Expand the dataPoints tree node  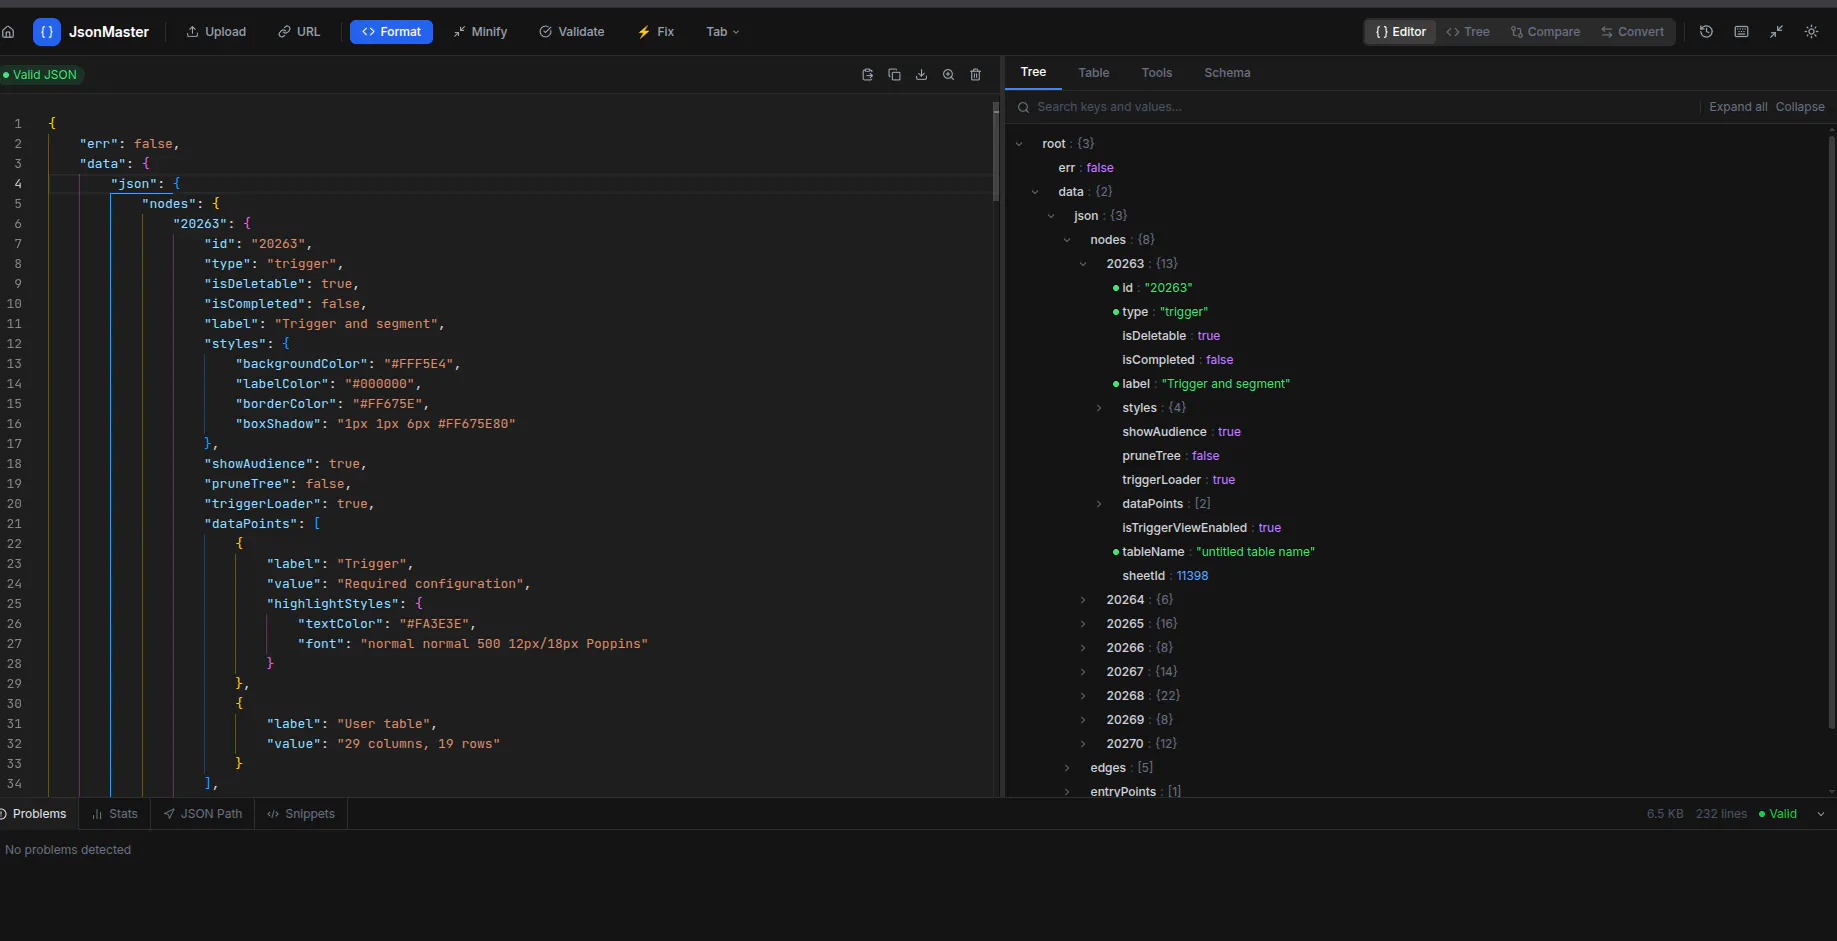(1099, 504)
